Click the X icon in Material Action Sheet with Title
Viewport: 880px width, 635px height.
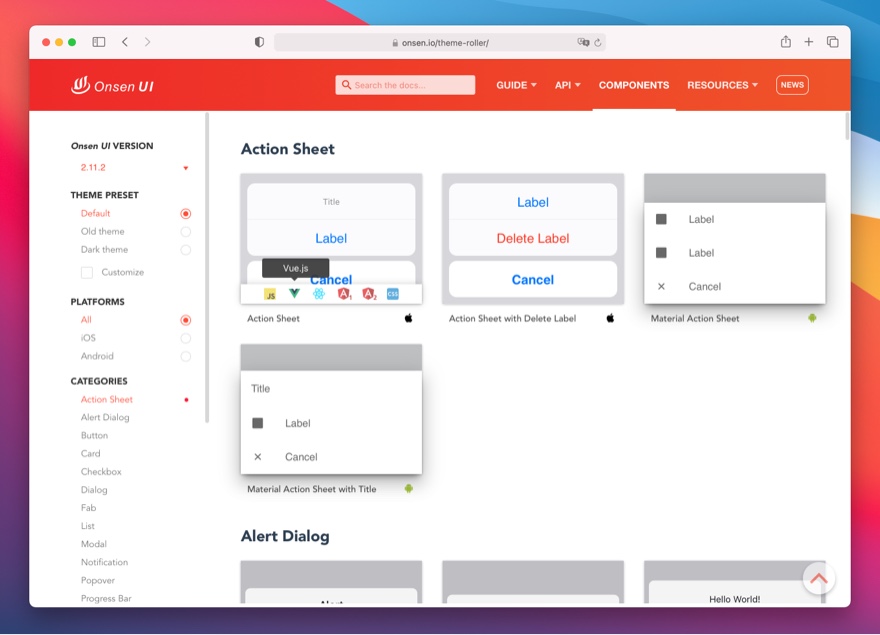[x=258, y=457]
